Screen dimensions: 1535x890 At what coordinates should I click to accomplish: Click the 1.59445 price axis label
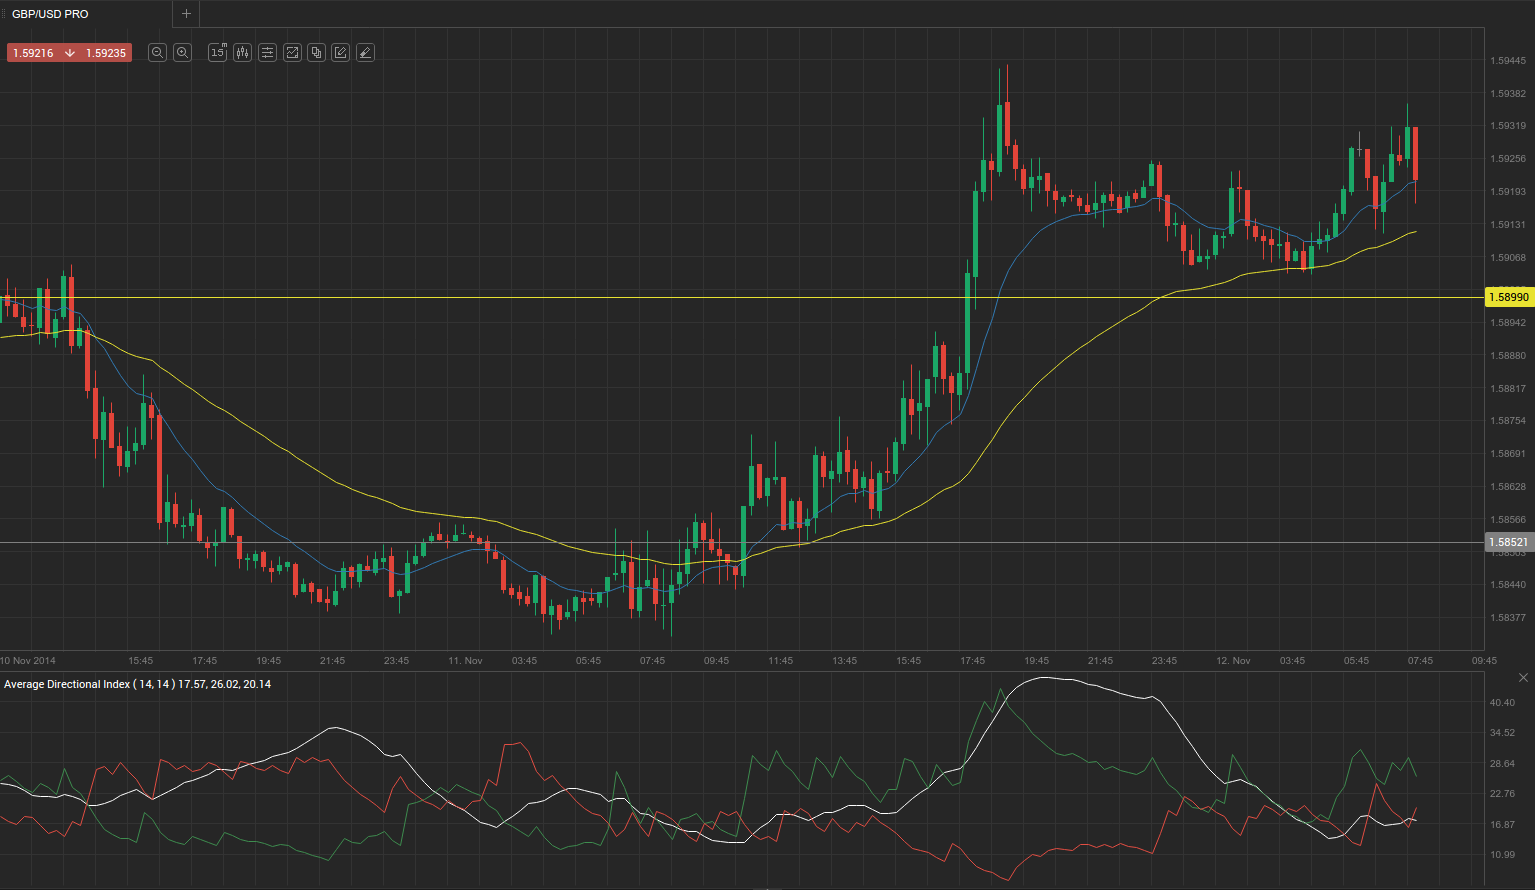(1508, 61)
